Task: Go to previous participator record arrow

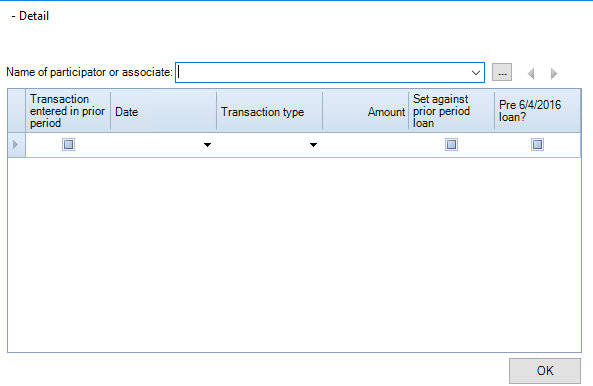Action: click(531, 73)
